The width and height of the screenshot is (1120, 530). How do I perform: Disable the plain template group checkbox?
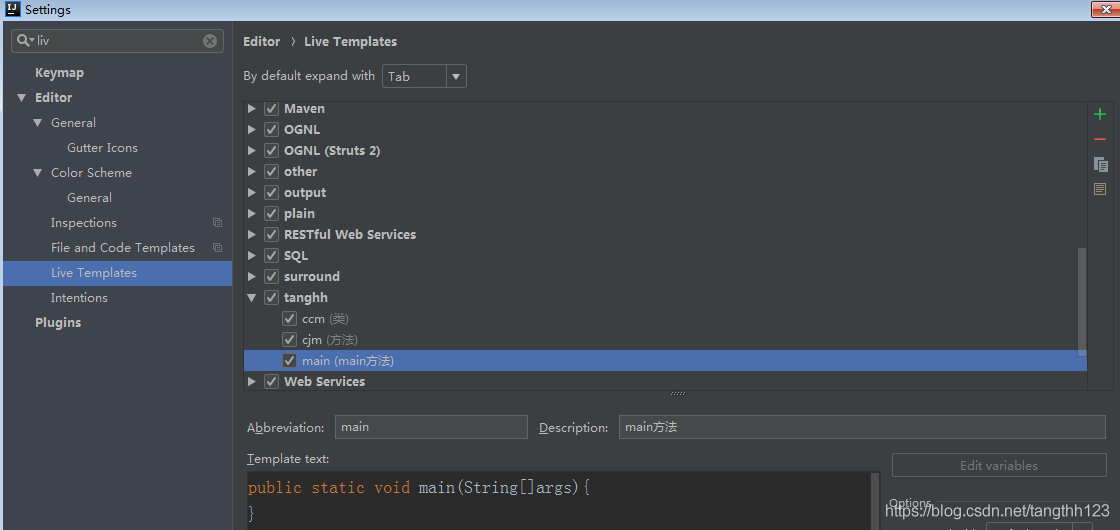point(271,214)
